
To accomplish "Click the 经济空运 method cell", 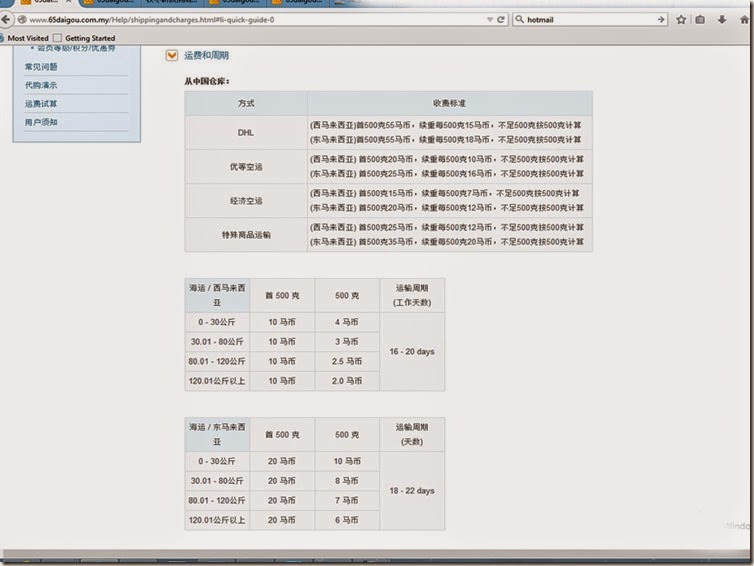I will pos(246,201).
